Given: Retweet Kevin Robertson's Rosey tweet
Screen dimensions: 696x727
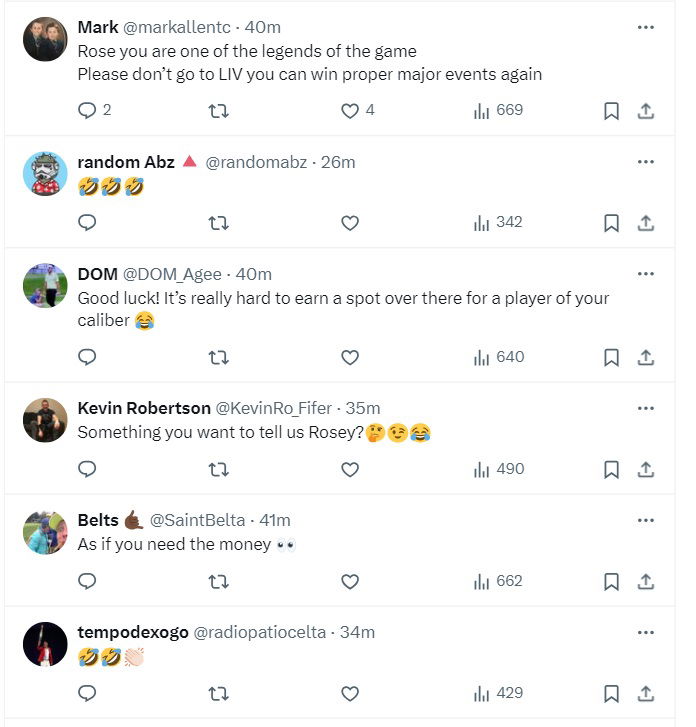Looking at the screenshot, I should tap(218, 469).
